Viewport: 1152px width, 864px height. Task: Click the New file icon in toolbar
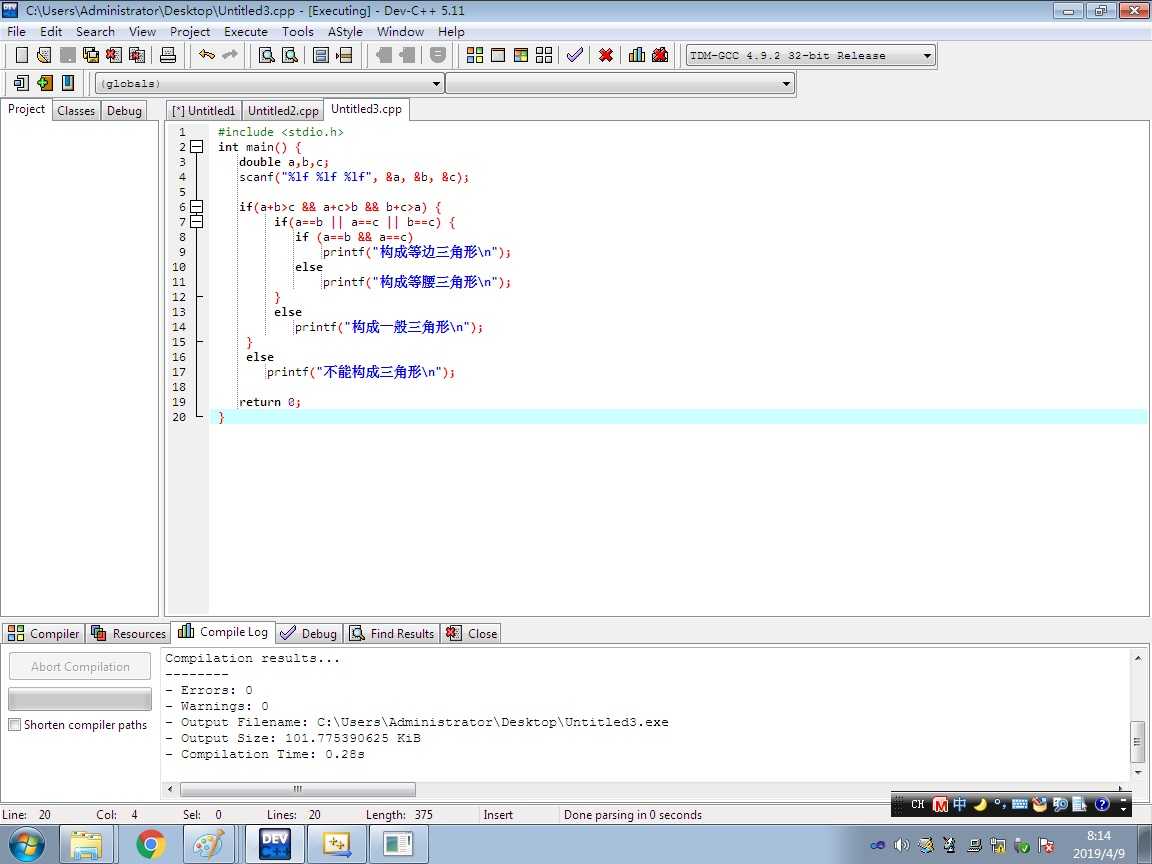22,55
